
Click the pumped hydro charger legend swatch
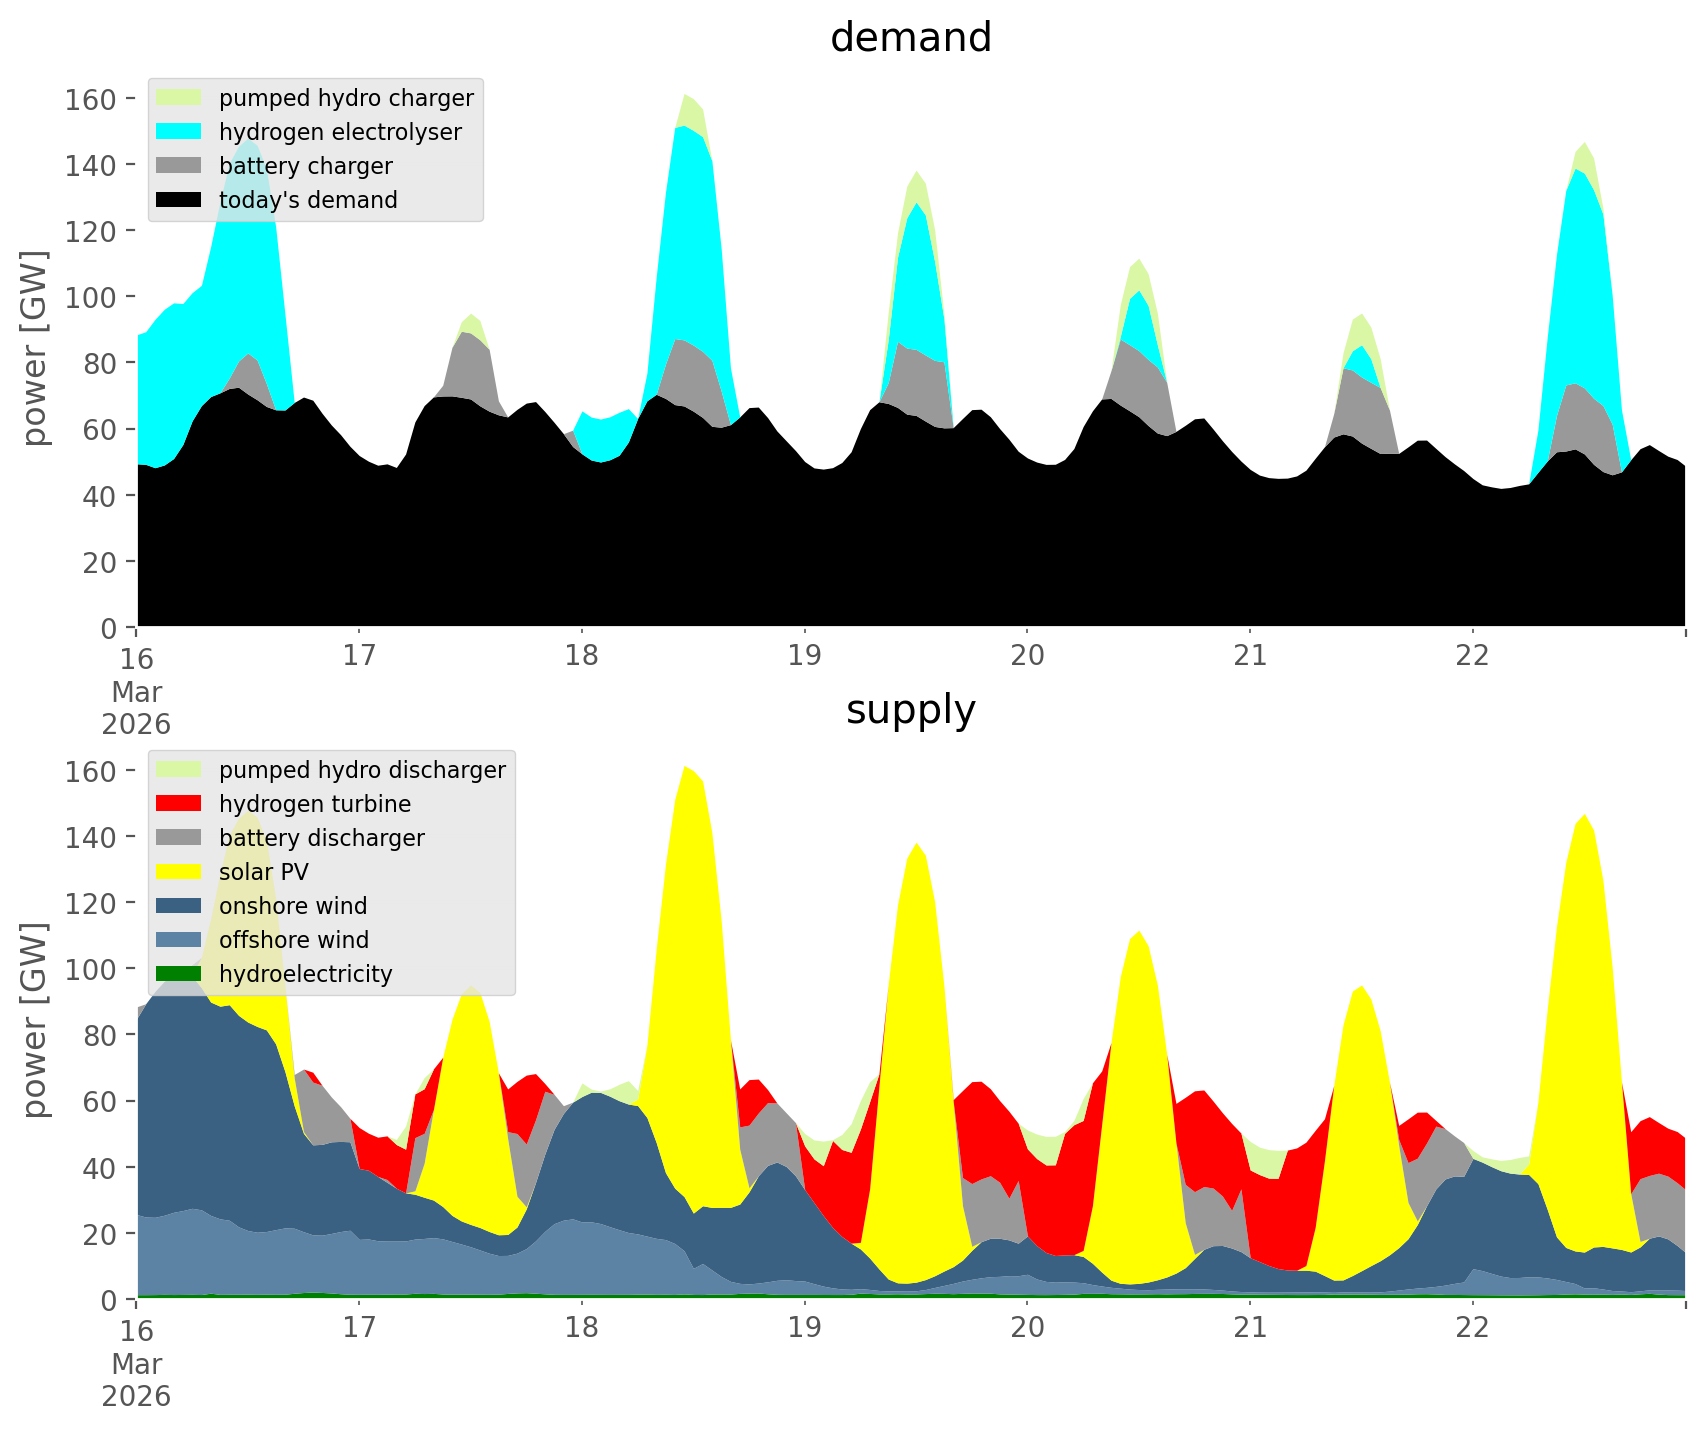click(x=179, y=98)
